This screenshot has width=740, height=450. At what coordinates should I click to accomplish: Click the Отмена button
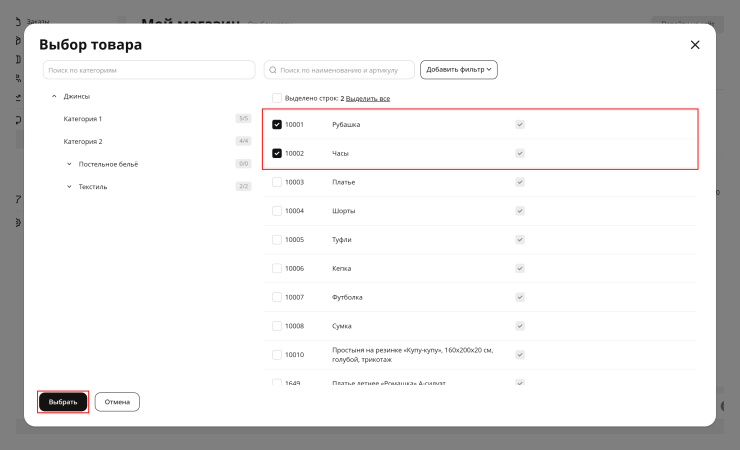click(x=117, y=402)
